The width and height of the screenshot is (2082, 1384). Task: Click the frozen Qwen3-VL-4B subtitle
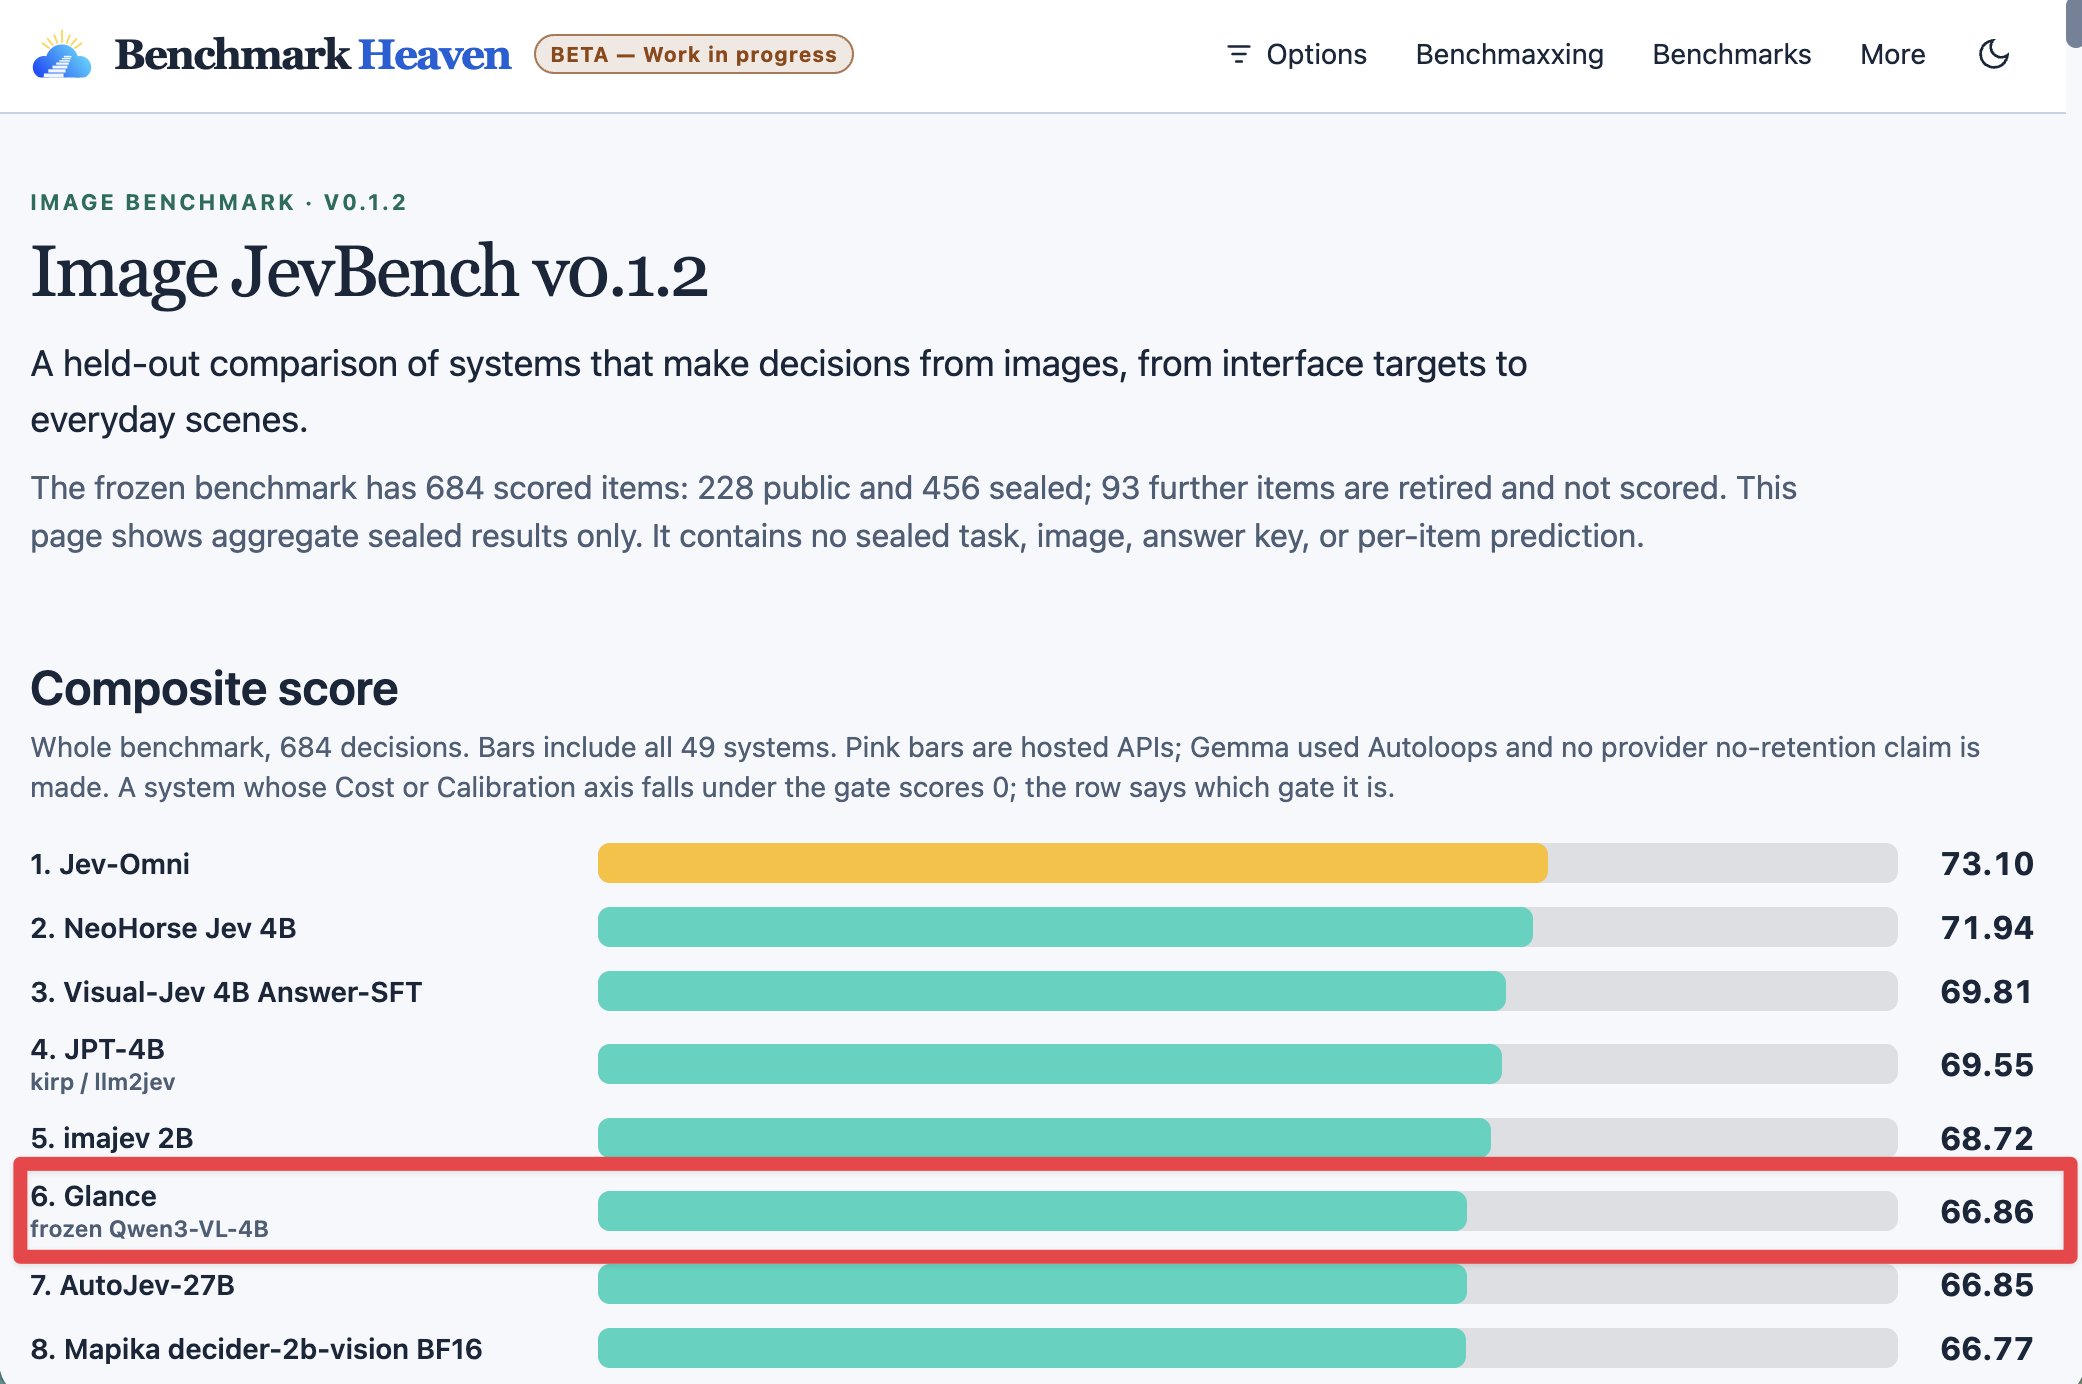pos(149,1229)
